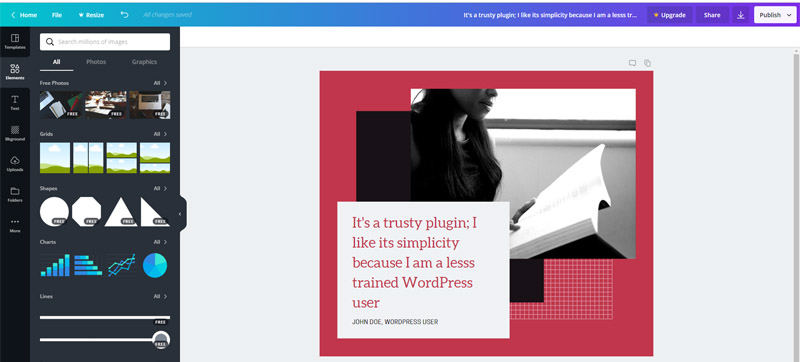This screenshot has height=362, width=800.
Task: Open the File menu
Action: 57,15
